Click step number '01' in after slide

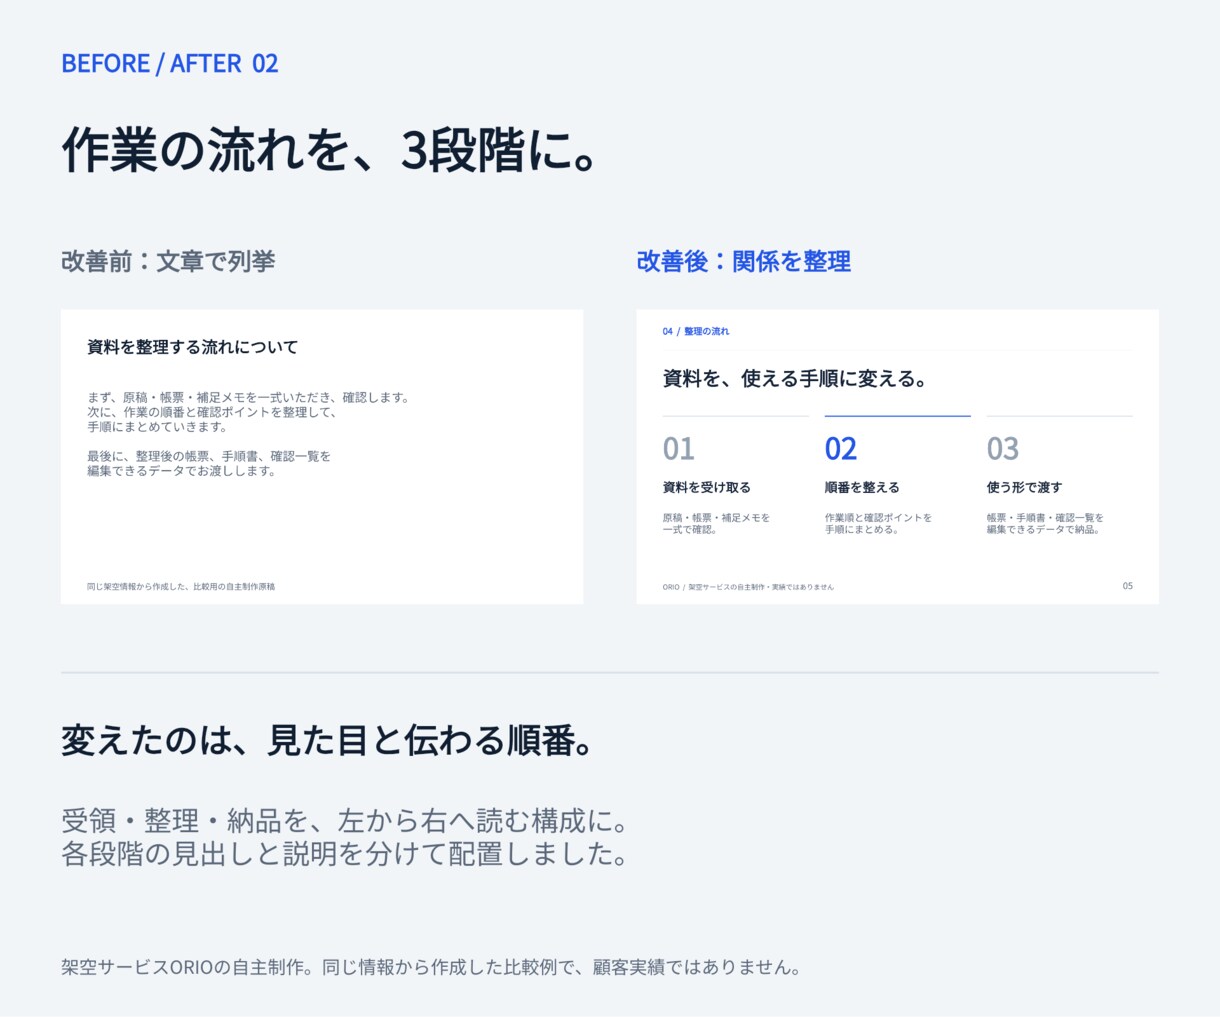coord(678,449)
